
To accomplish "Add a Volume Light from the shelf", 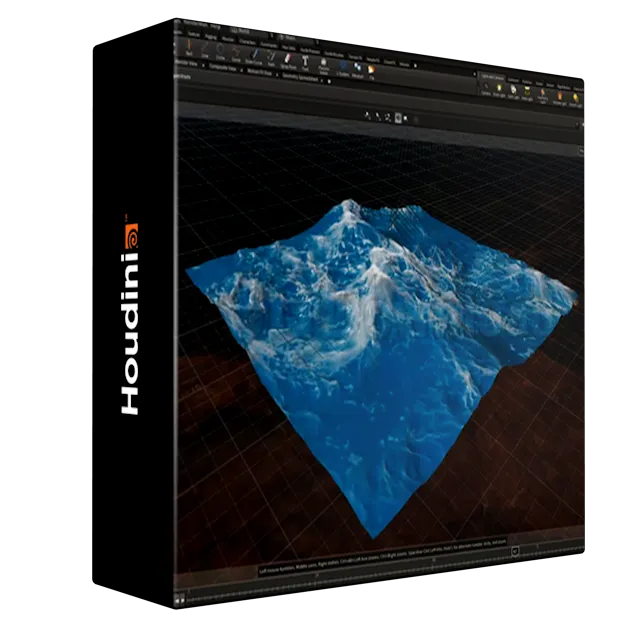I will (x=560, y=100).
